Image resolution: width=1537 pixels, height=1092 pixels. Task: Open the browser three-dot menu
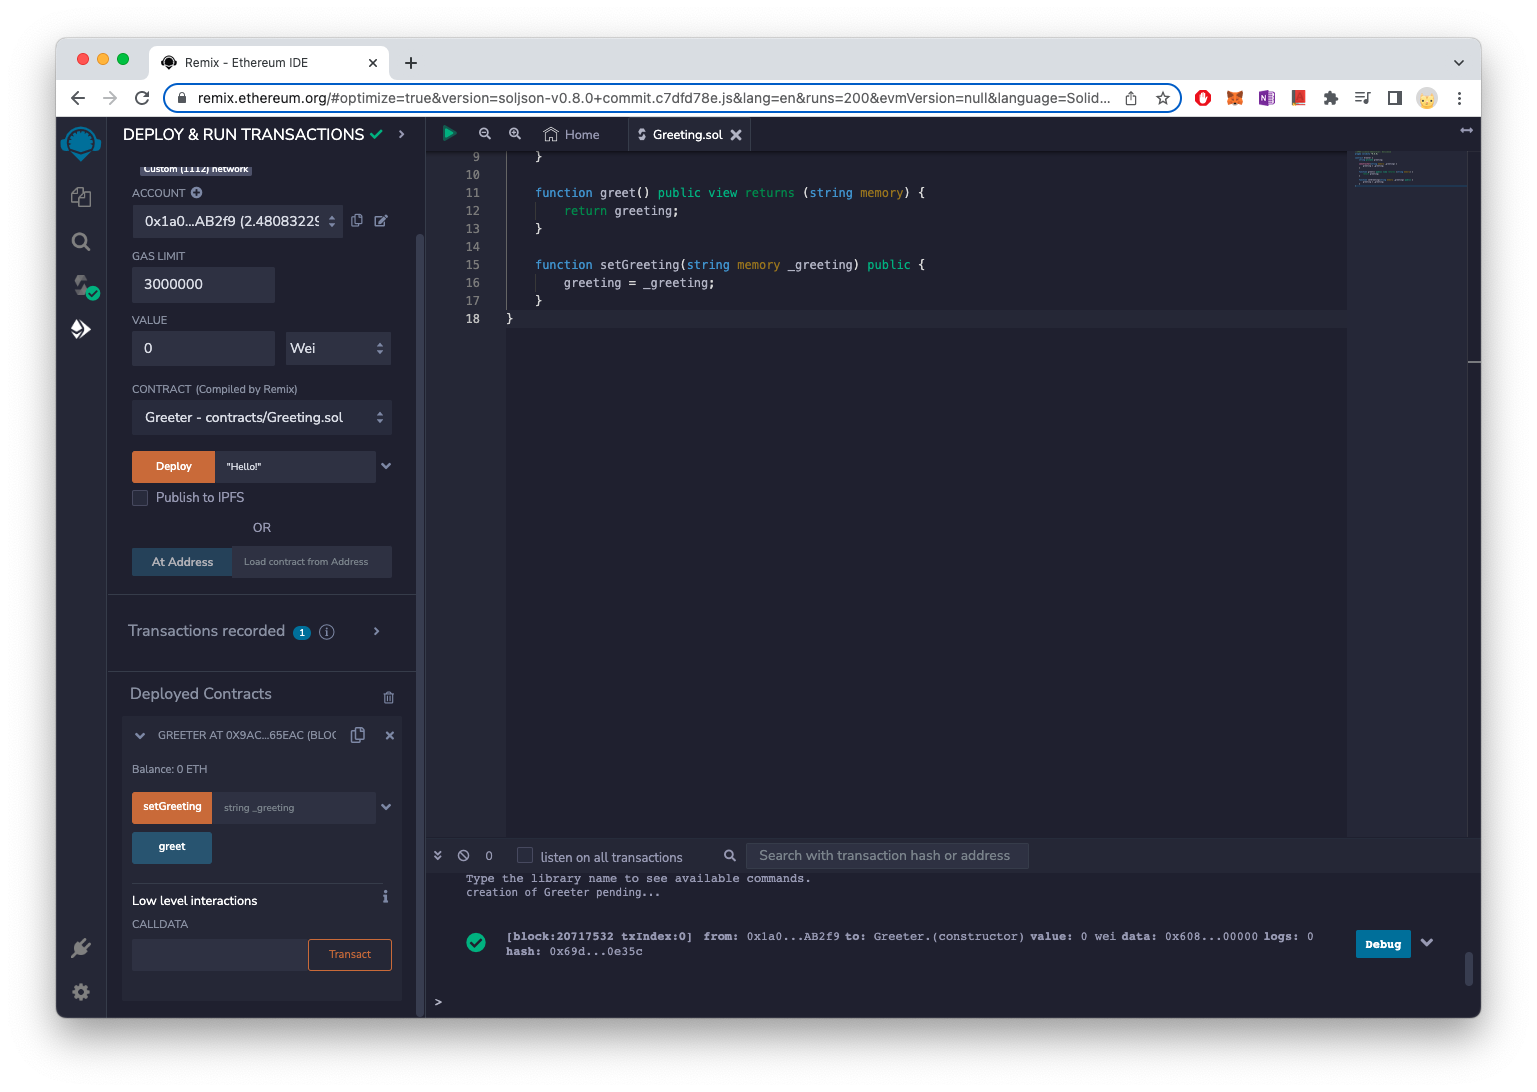1459,98
